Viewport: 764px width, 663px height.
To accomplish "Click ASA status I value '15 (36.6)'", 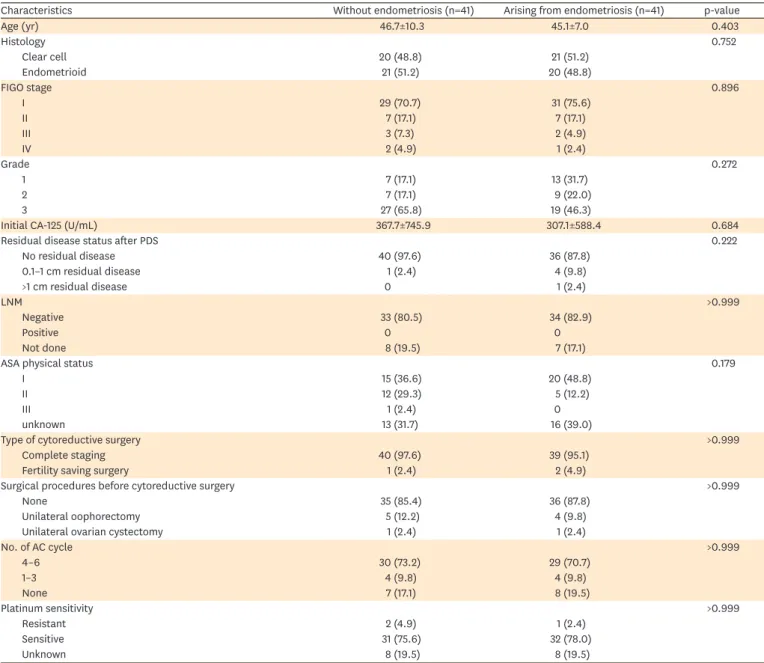I will tap(401, 379).
